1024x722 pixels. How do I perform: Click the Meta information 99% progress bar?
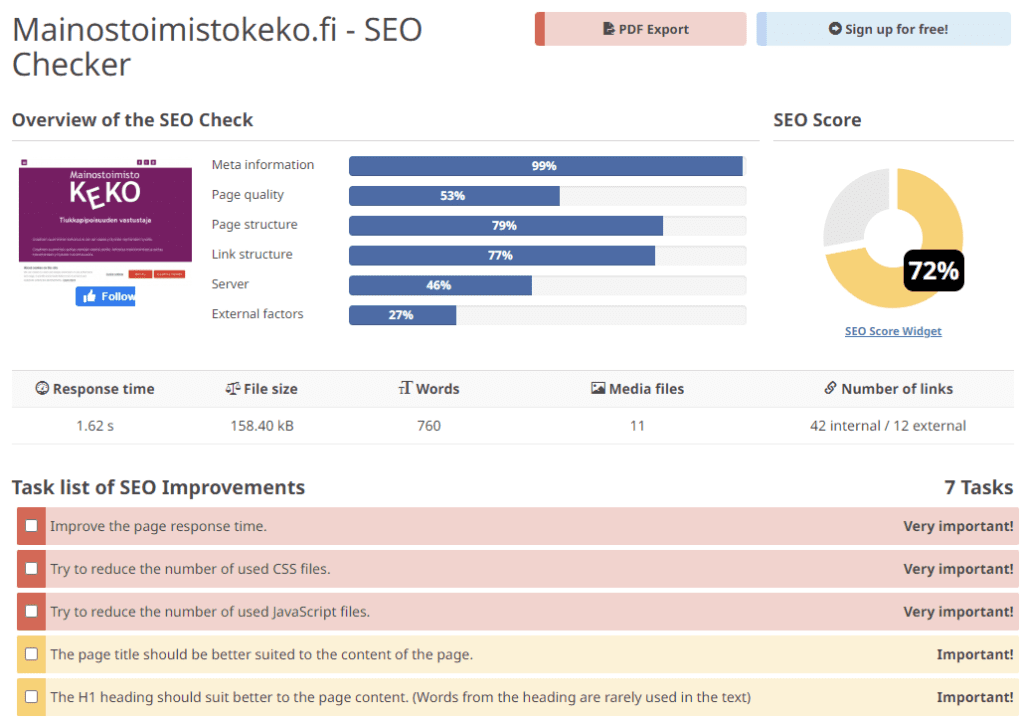[x=547, y=166]
